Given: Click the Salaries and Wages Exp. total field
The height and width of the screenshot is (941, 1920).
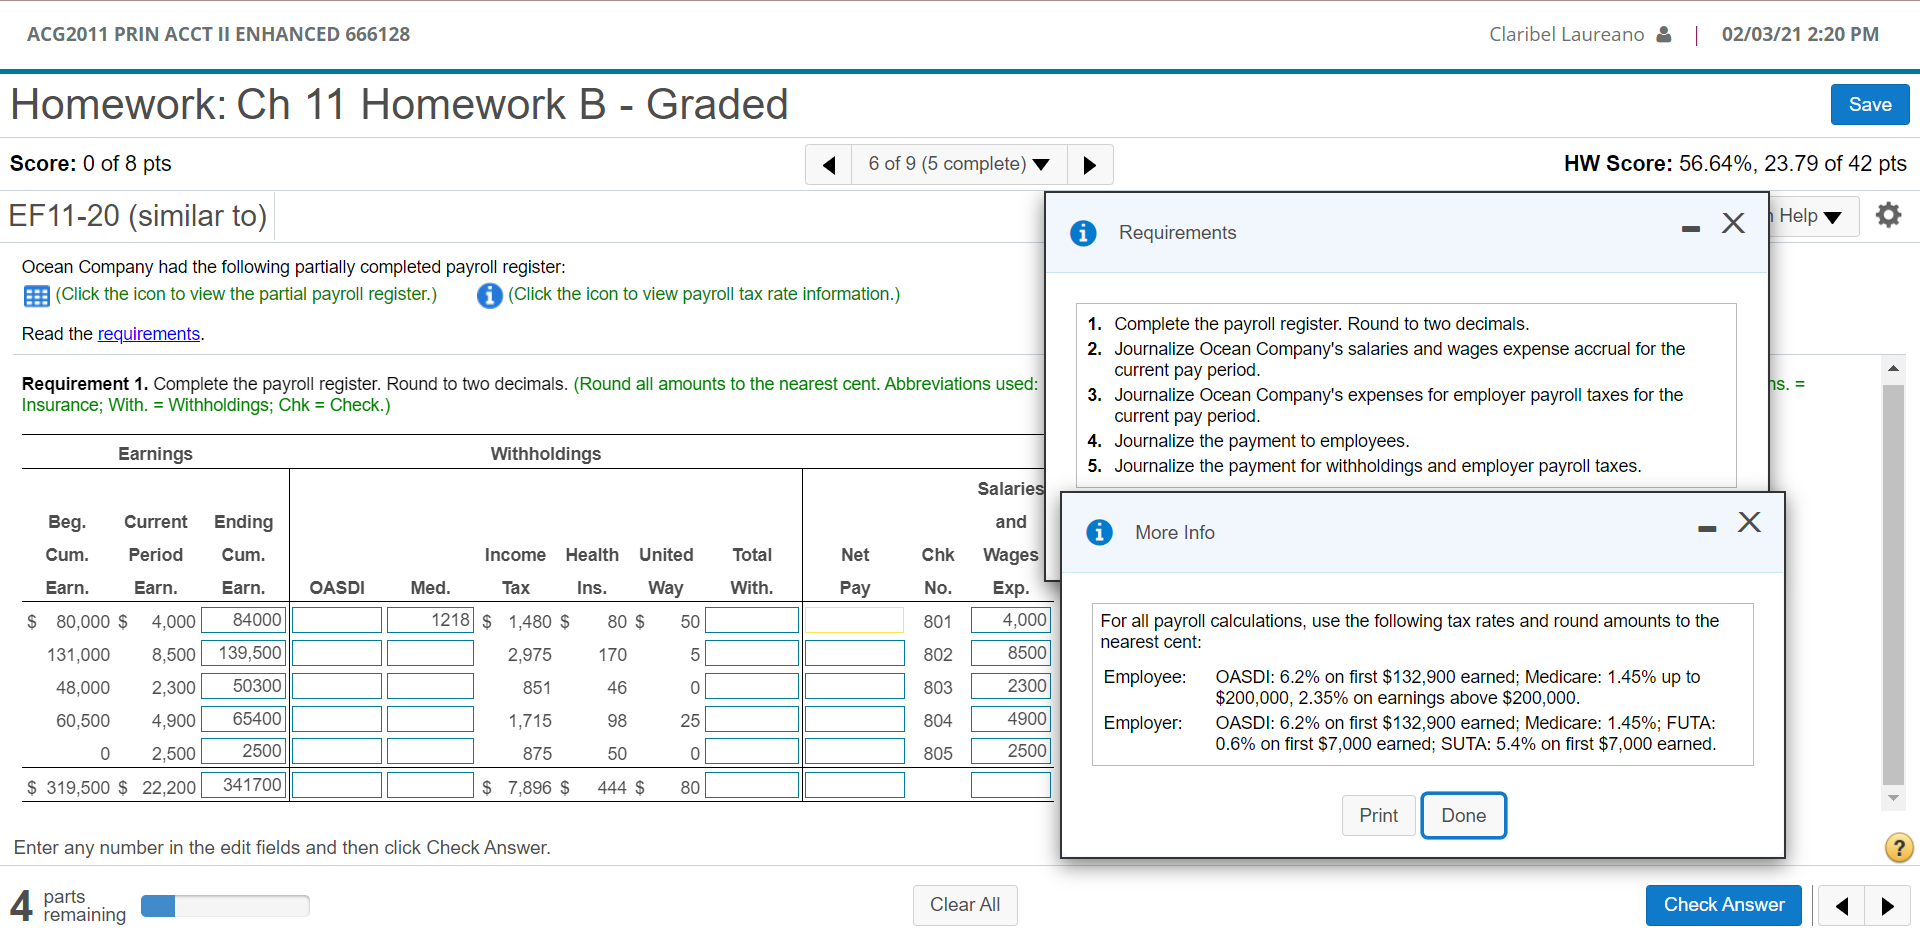Looking at the screenshot, I should [1011, 786].
